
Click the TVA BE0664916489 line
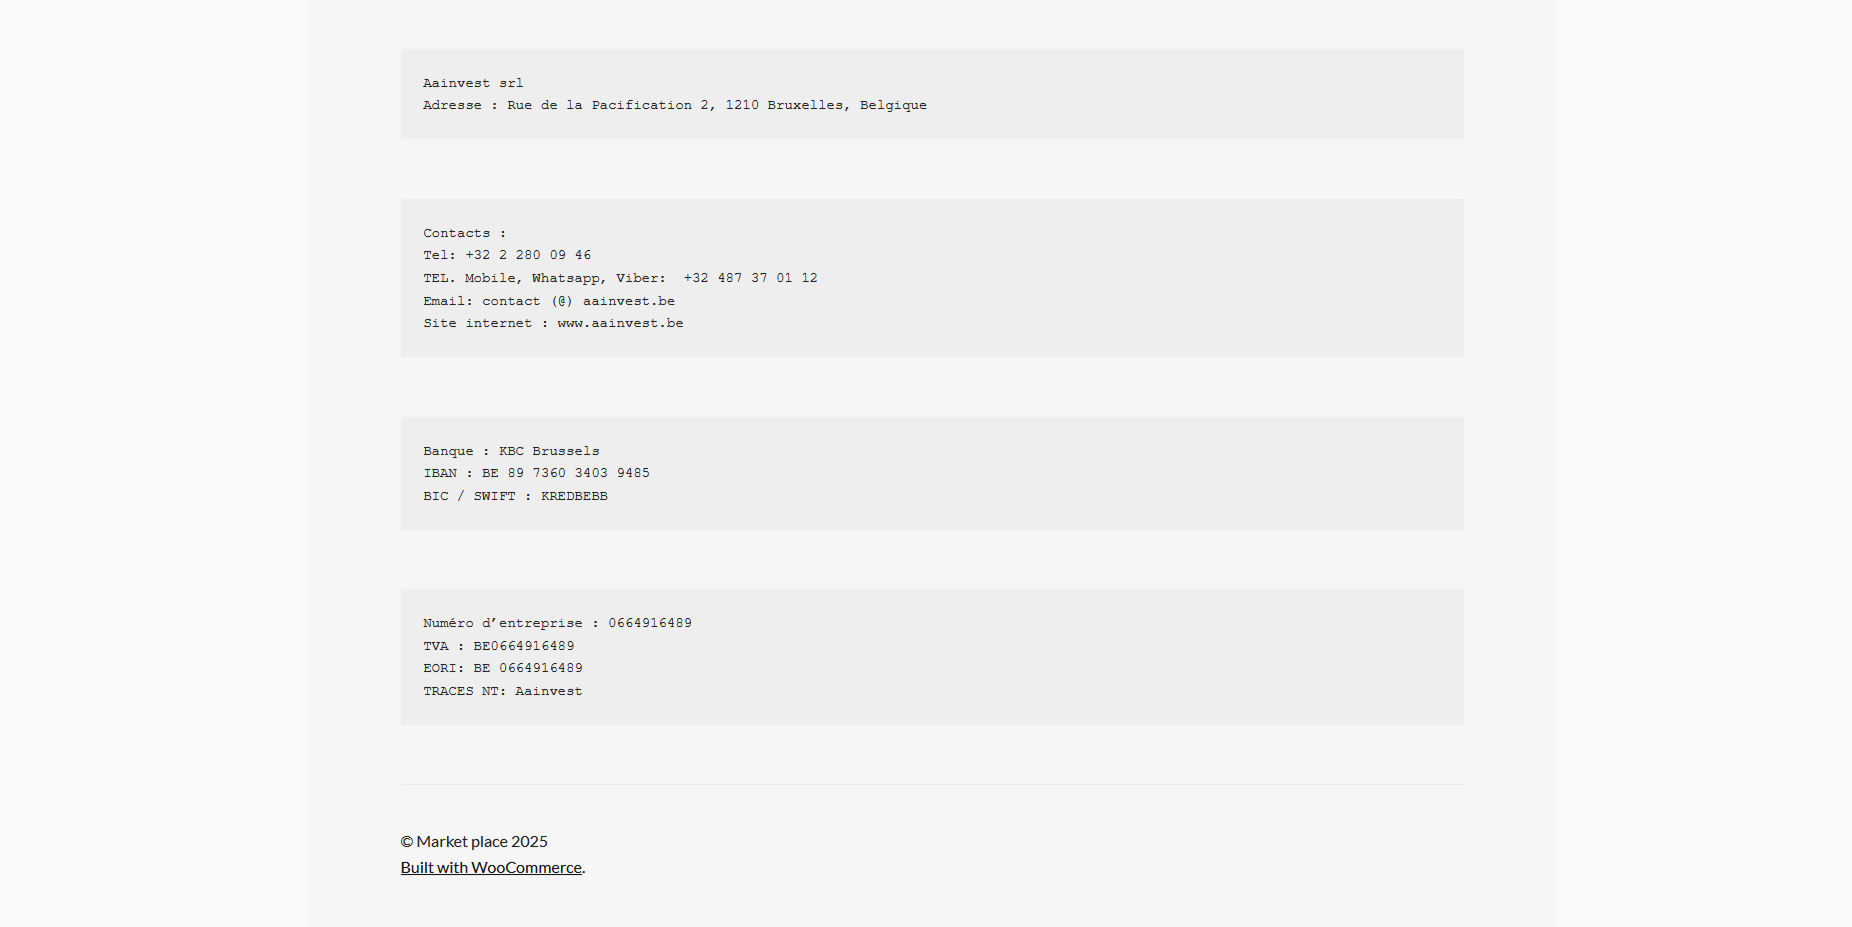pyautogui.click(x=498, y=646)
